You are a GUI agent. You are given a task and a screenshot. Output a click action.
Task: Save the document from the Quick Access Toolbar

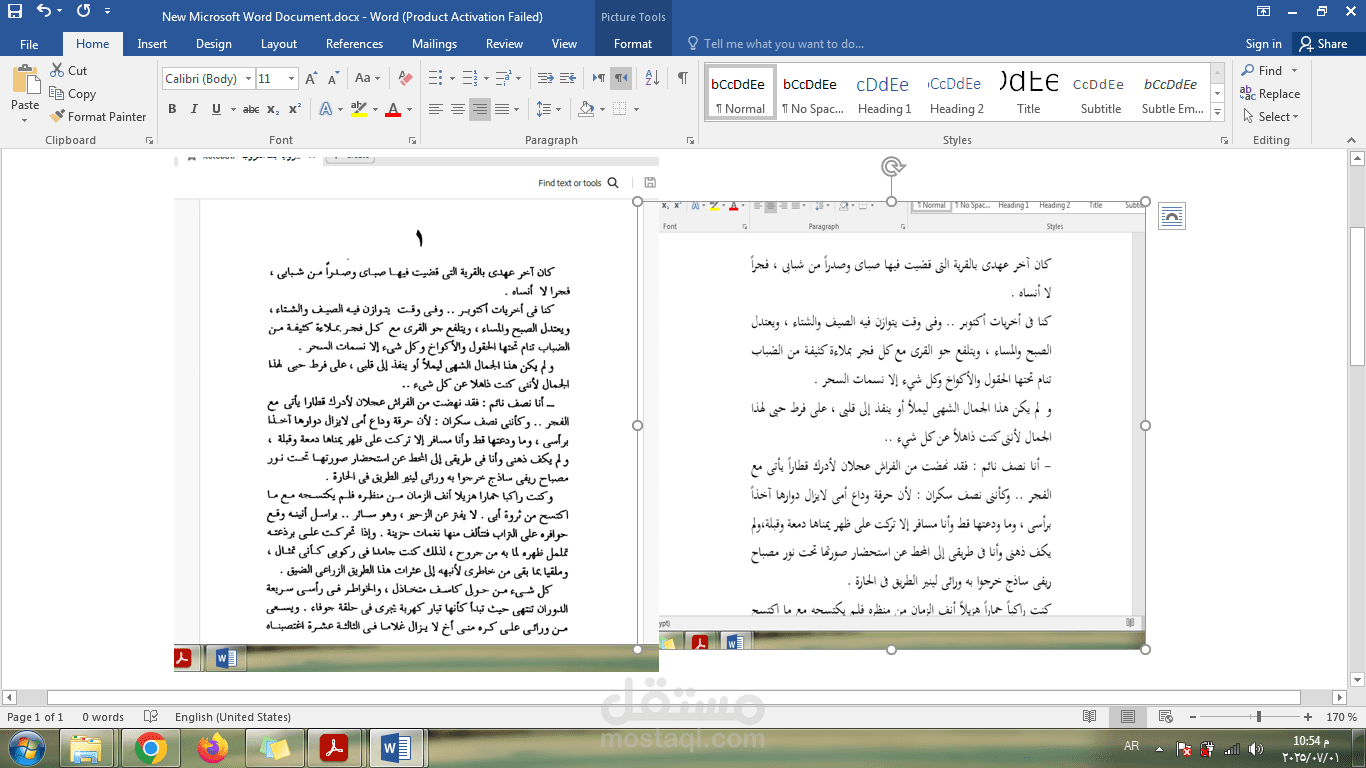16,12
